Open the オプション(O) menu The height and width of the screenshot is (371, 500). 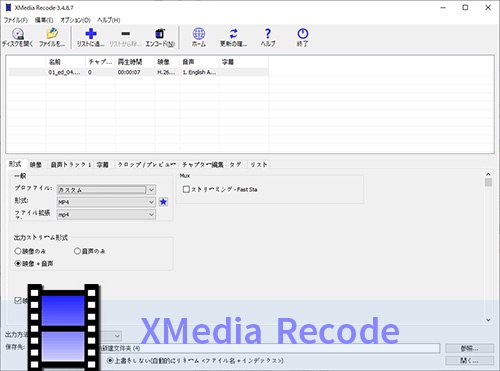point(75,20)
